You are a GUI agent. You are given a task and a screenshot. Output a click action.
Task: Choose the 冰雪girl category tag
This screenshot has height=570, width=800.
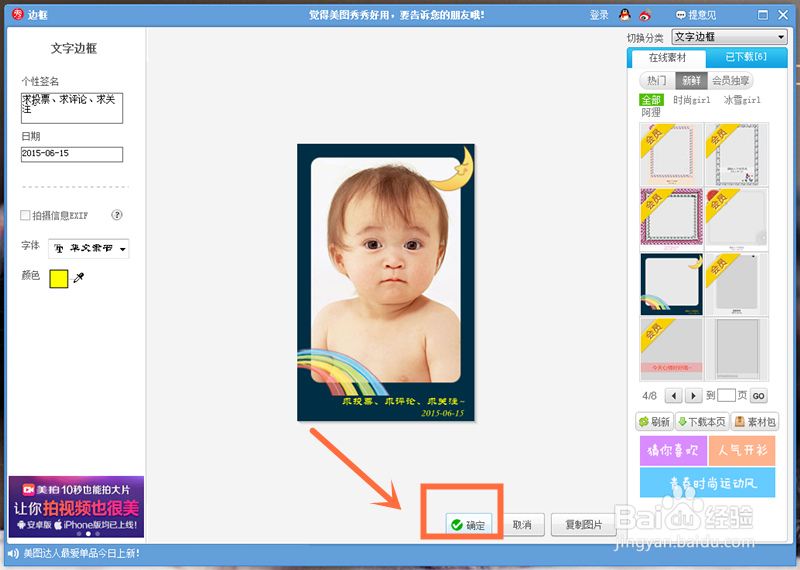pos(742,100)
